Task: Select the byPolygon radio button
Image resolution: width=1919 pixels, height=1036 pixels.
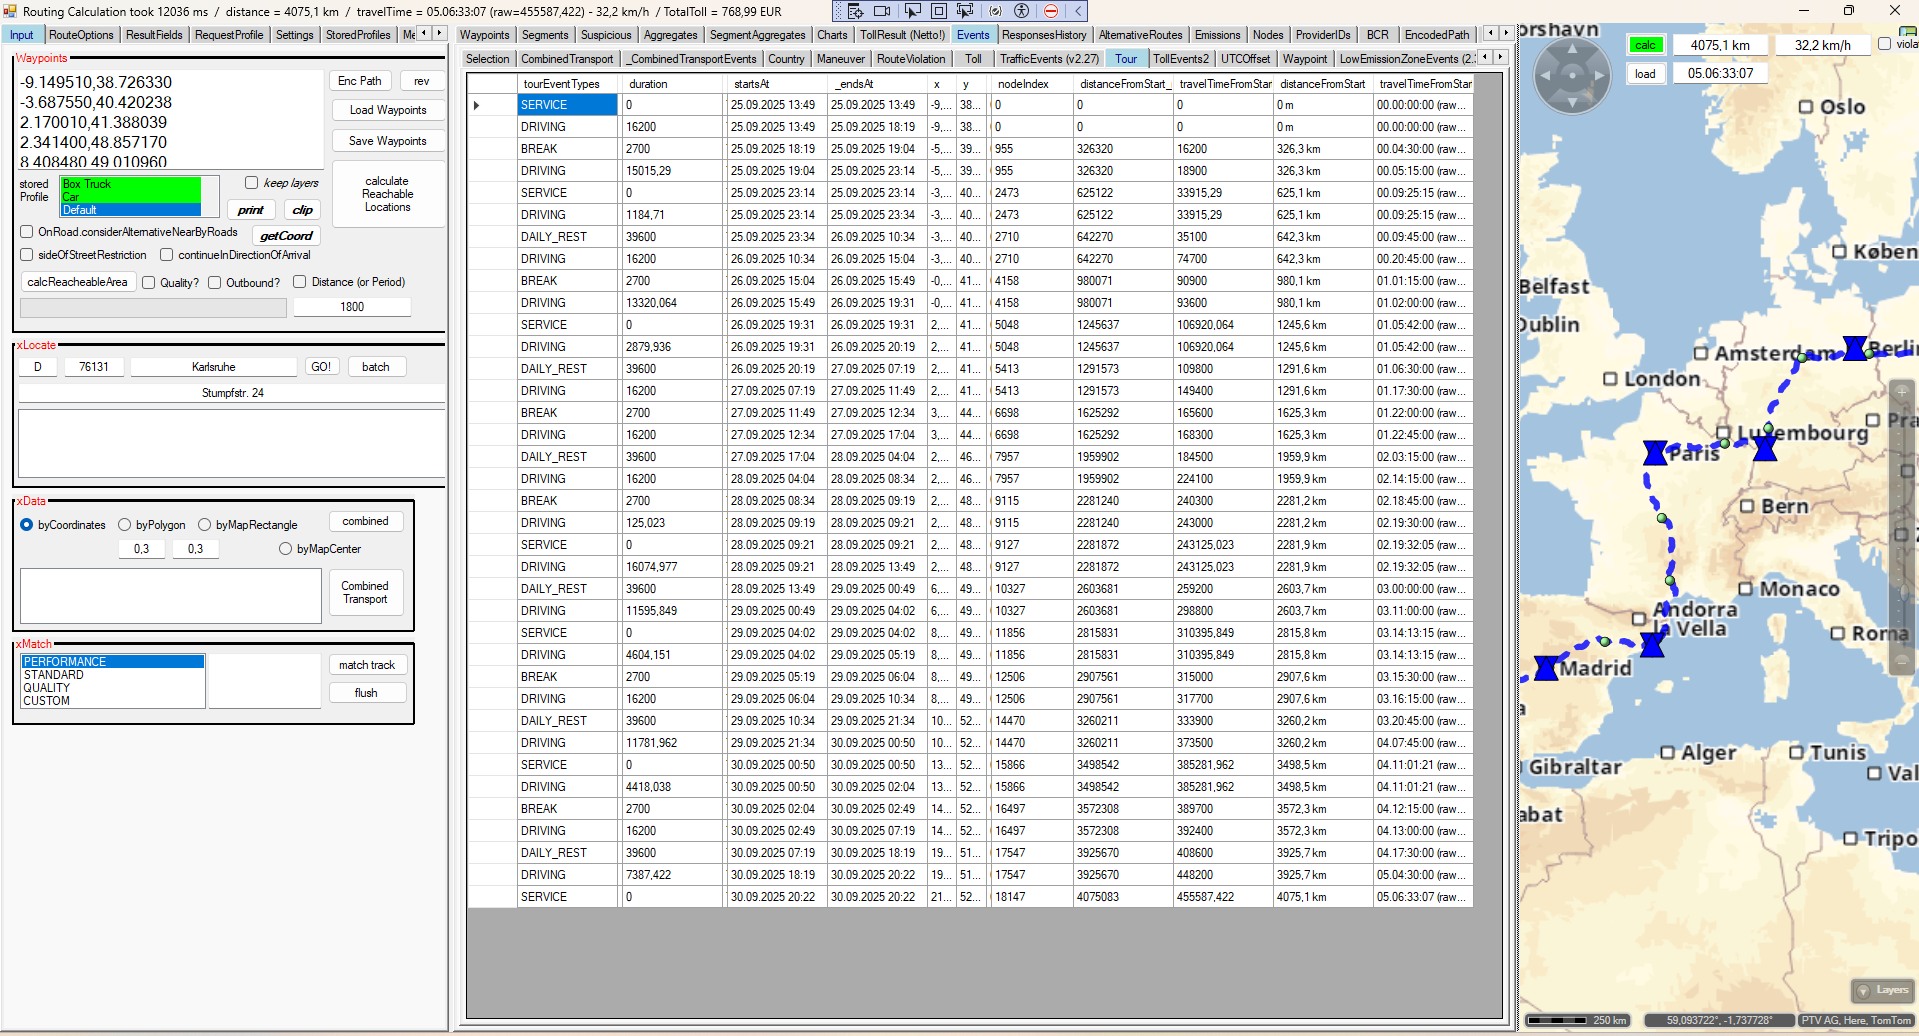Action: [x=125, y=525]
